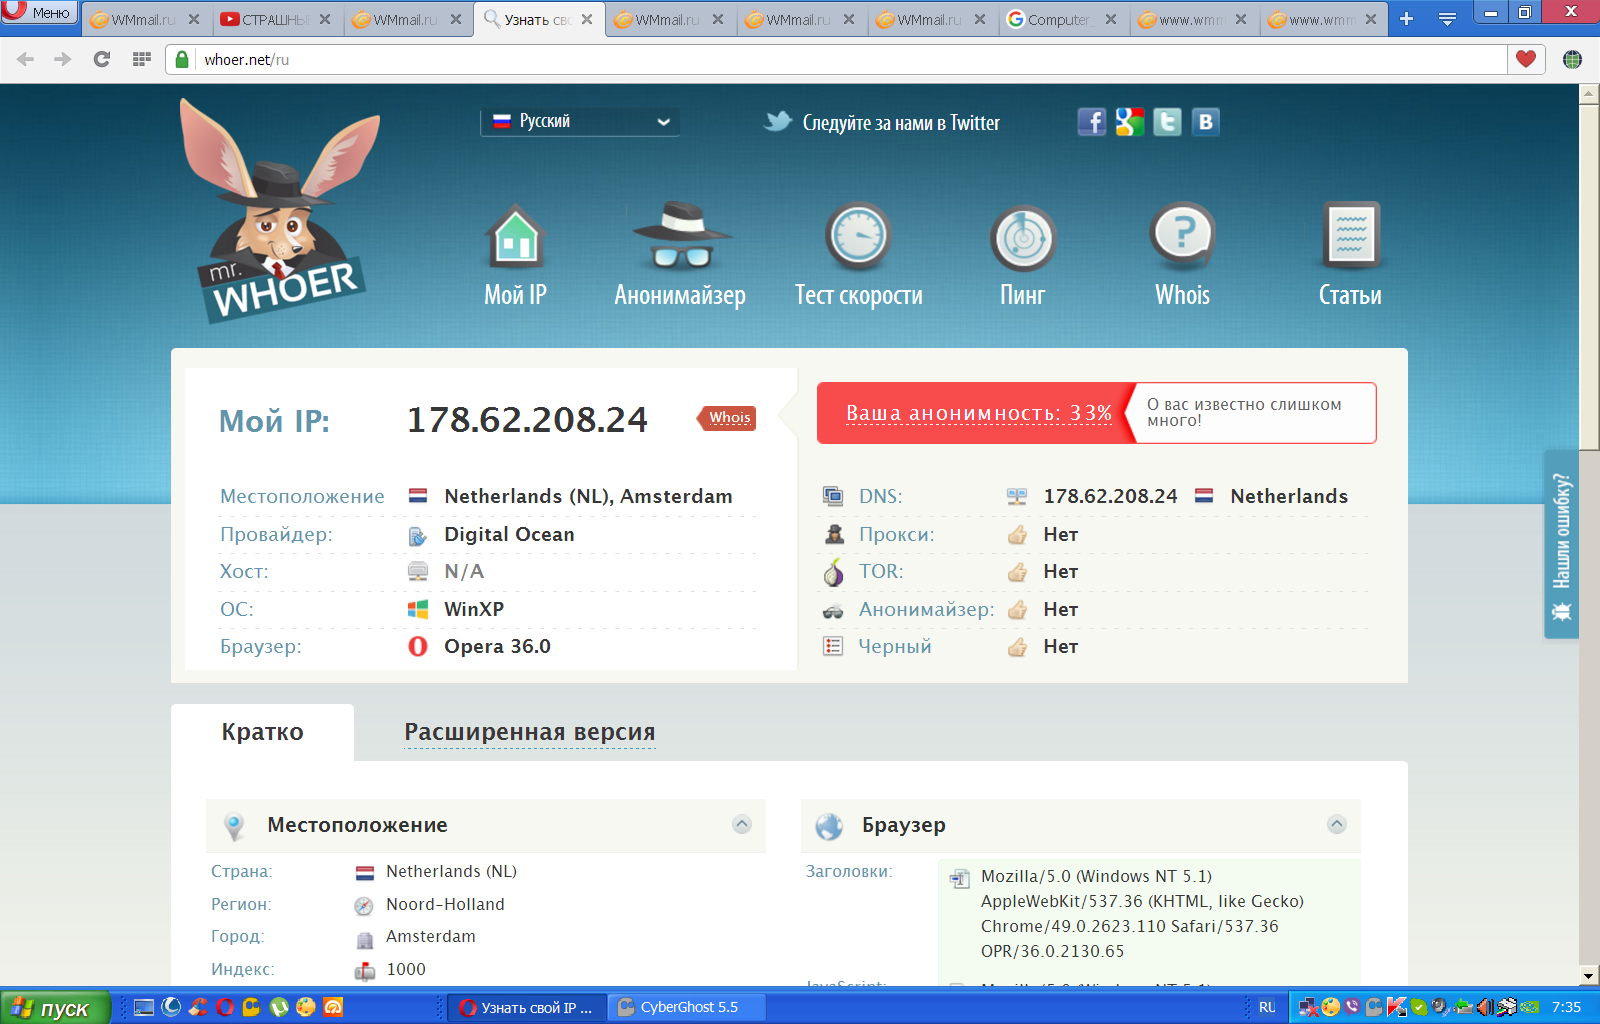
Task: Click the Мой IP menu label
Action: tap(515, 295)
